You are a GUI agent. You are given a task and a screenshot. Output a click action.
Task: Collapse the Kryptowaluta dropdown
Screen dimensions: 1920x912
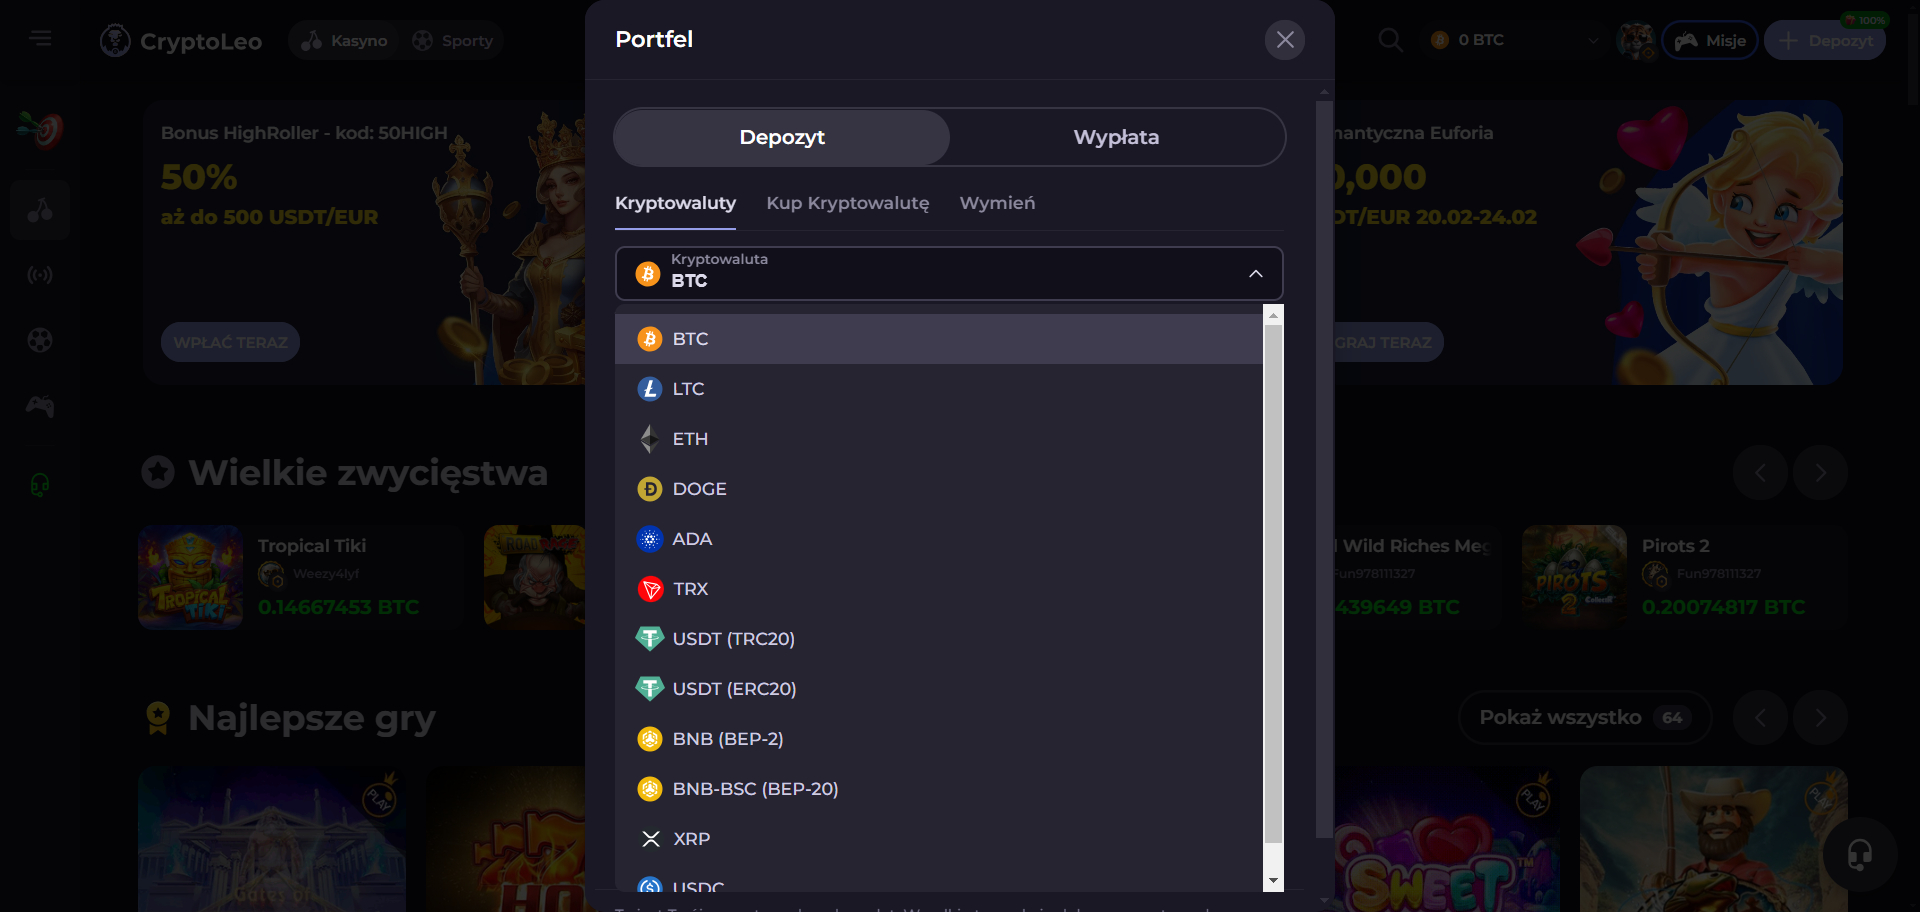(x=1255, y=274)
